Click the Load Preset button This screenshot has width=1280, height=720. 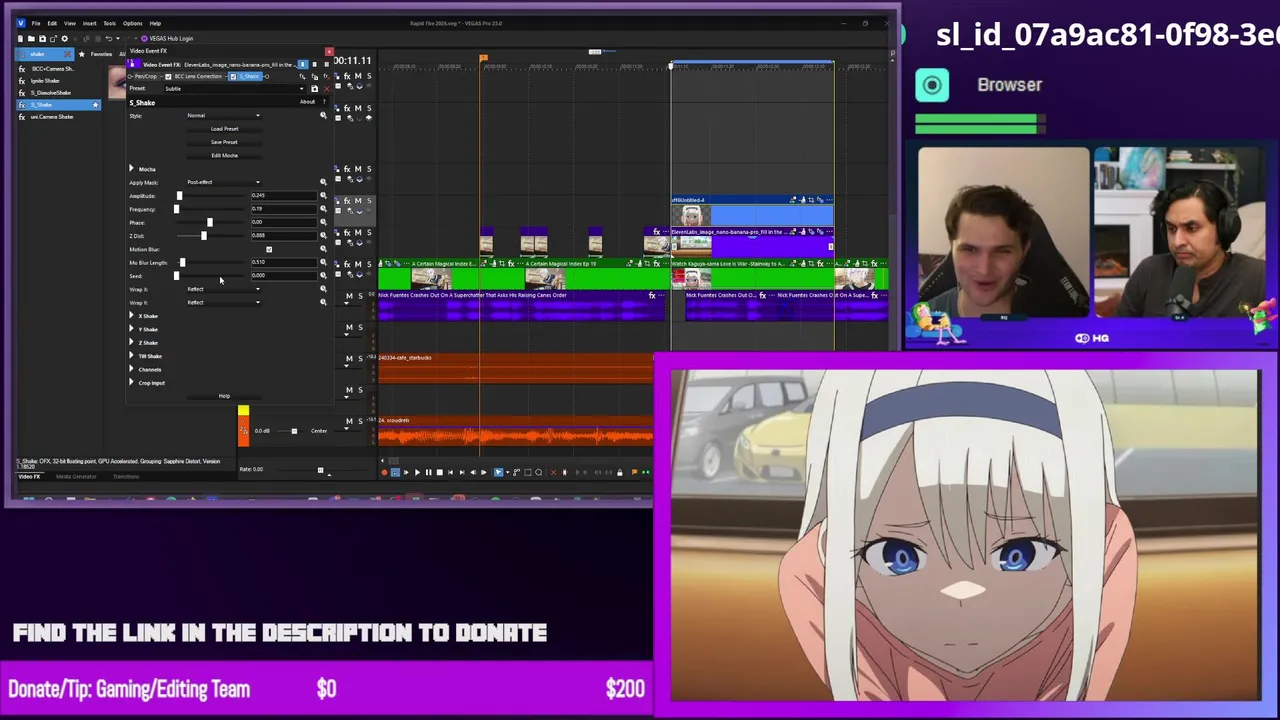pos(224,129)
